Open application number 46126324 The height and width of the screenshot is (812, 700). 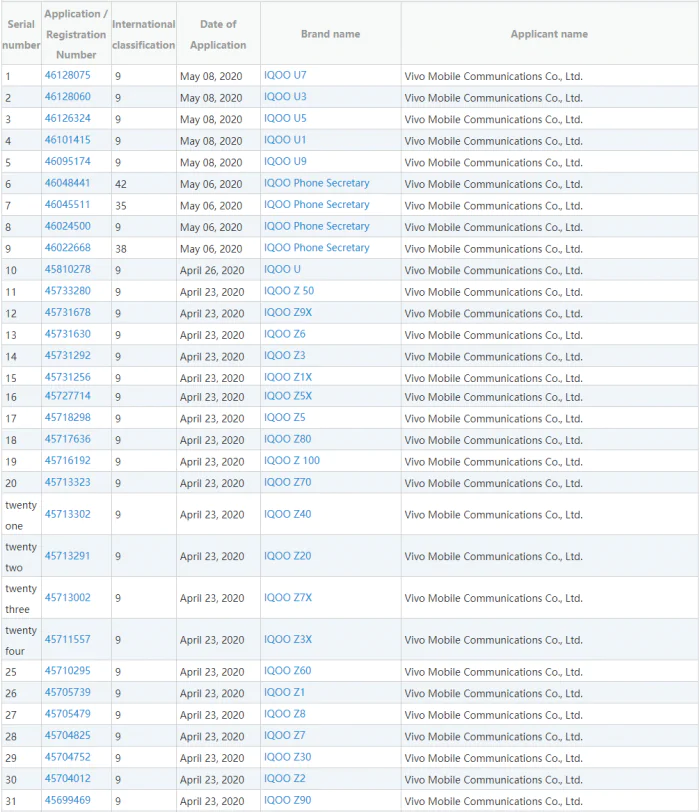click(67, 118)
